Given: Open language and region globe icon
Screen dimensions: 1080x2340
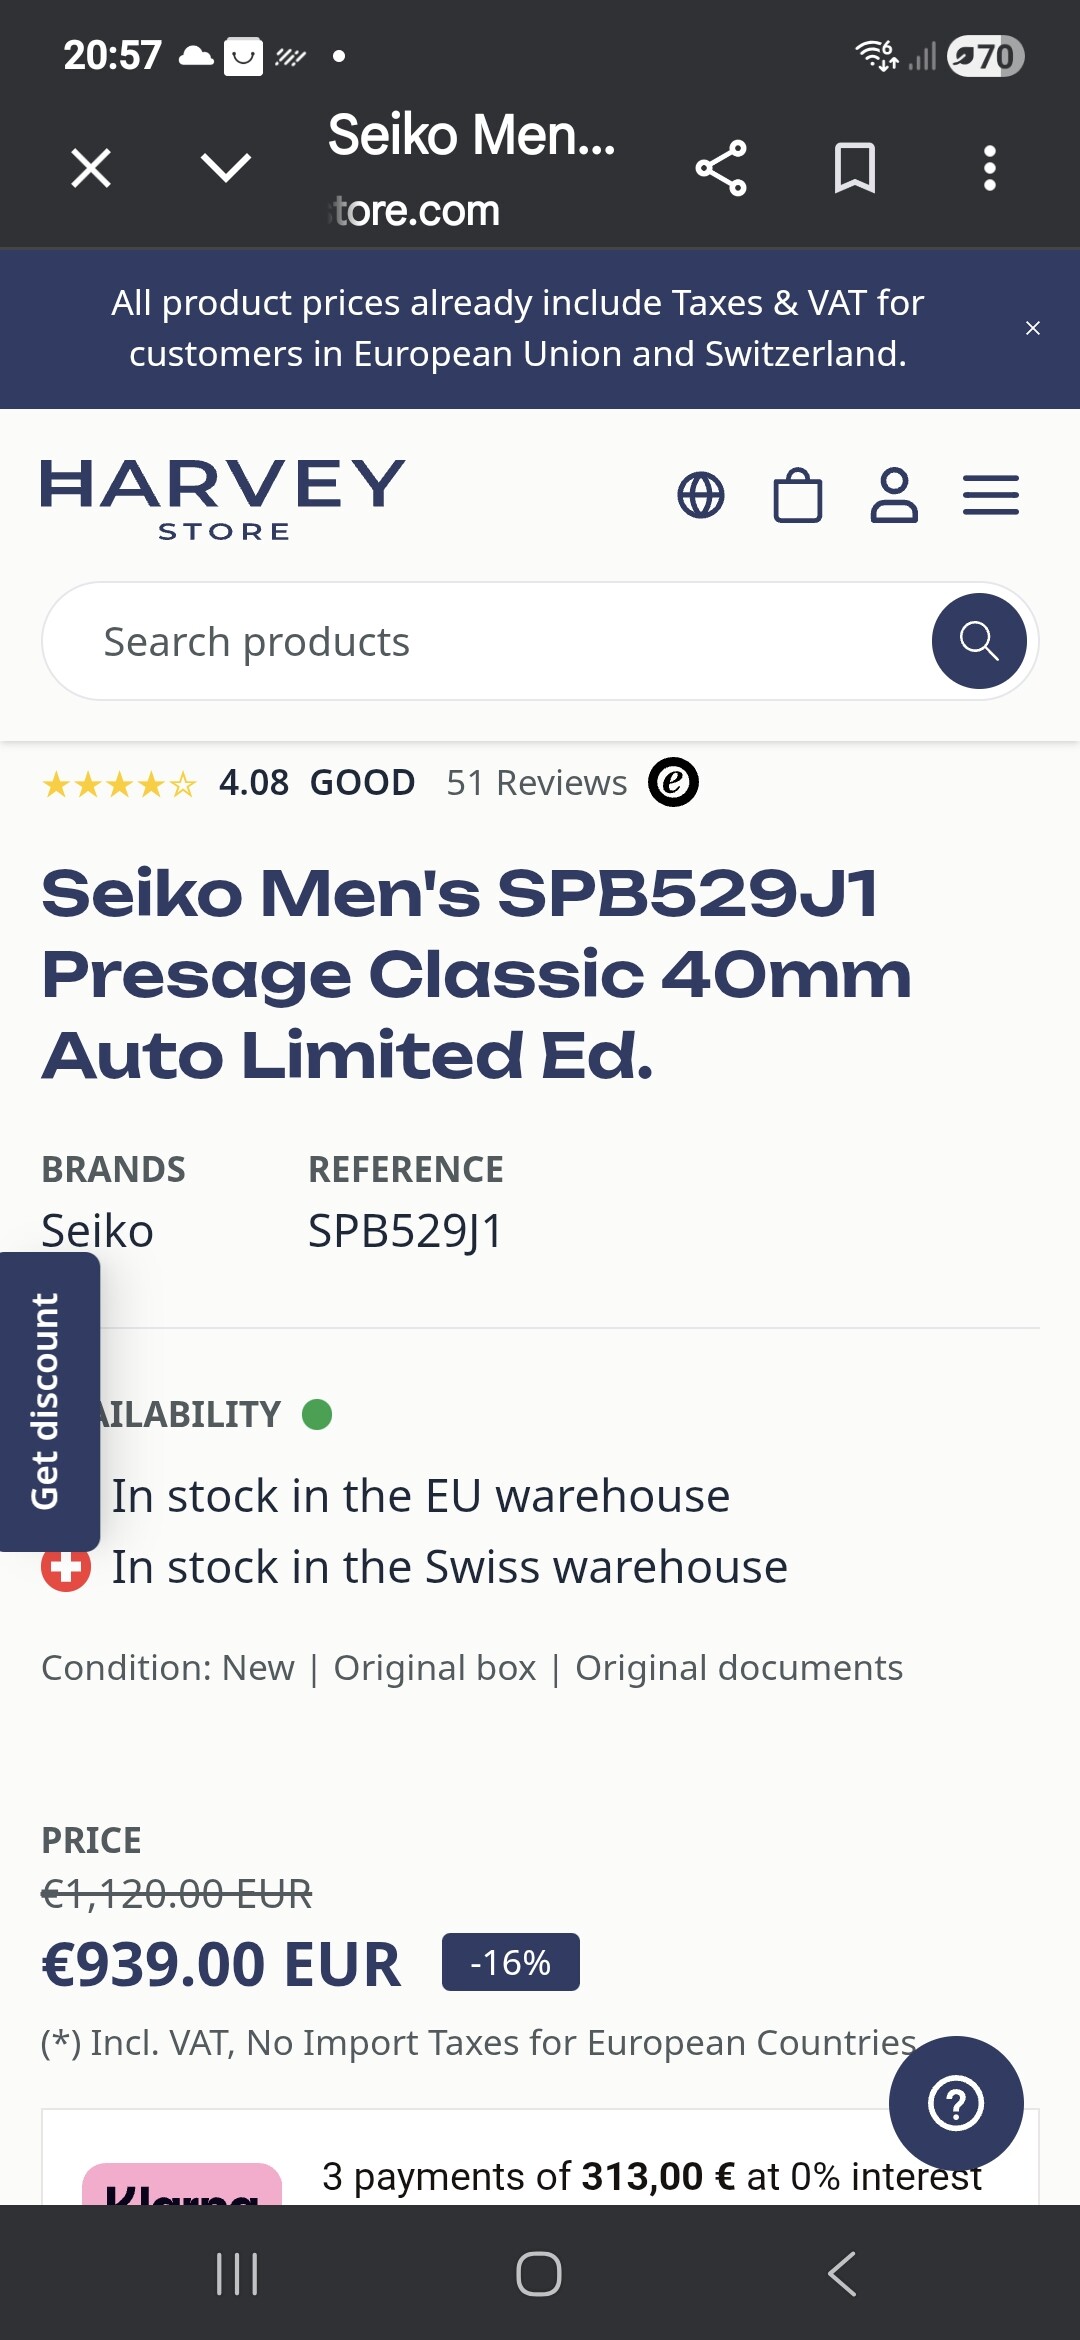Looking at the screenshot, I should pyautogui.click(x=701, y=495).
